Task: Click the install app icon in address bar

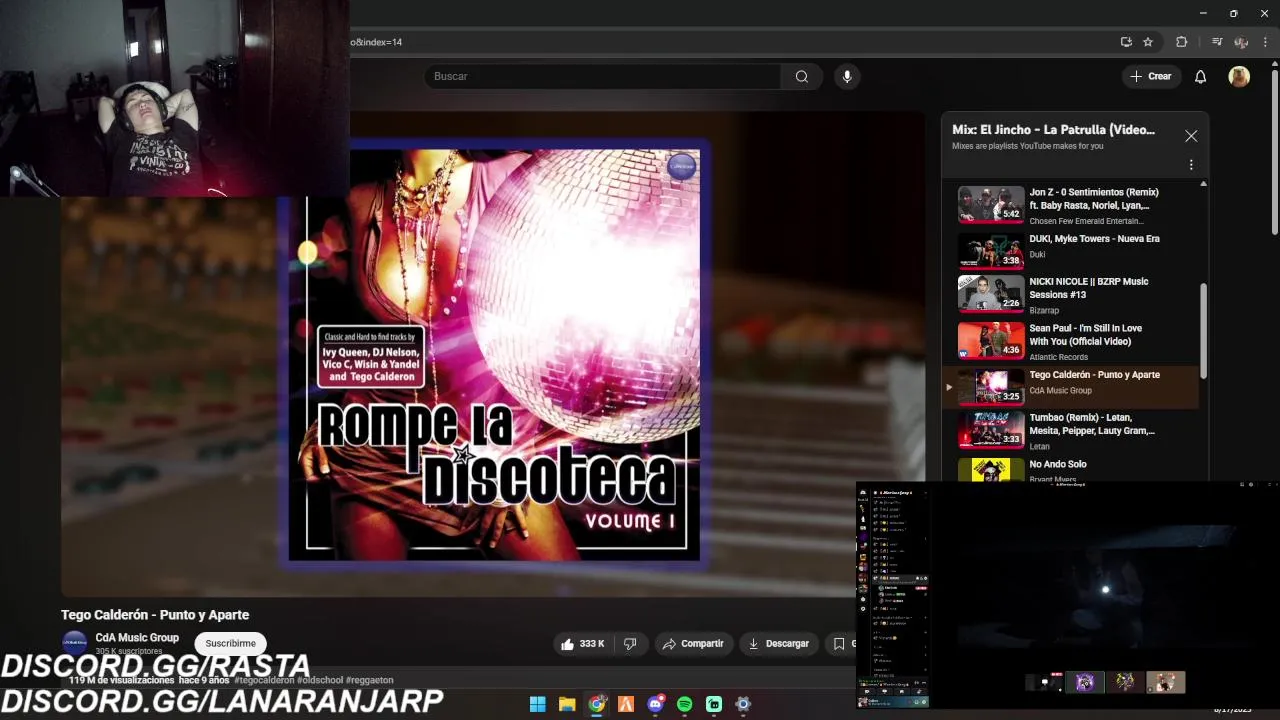Action: [x=1126, y=42]
